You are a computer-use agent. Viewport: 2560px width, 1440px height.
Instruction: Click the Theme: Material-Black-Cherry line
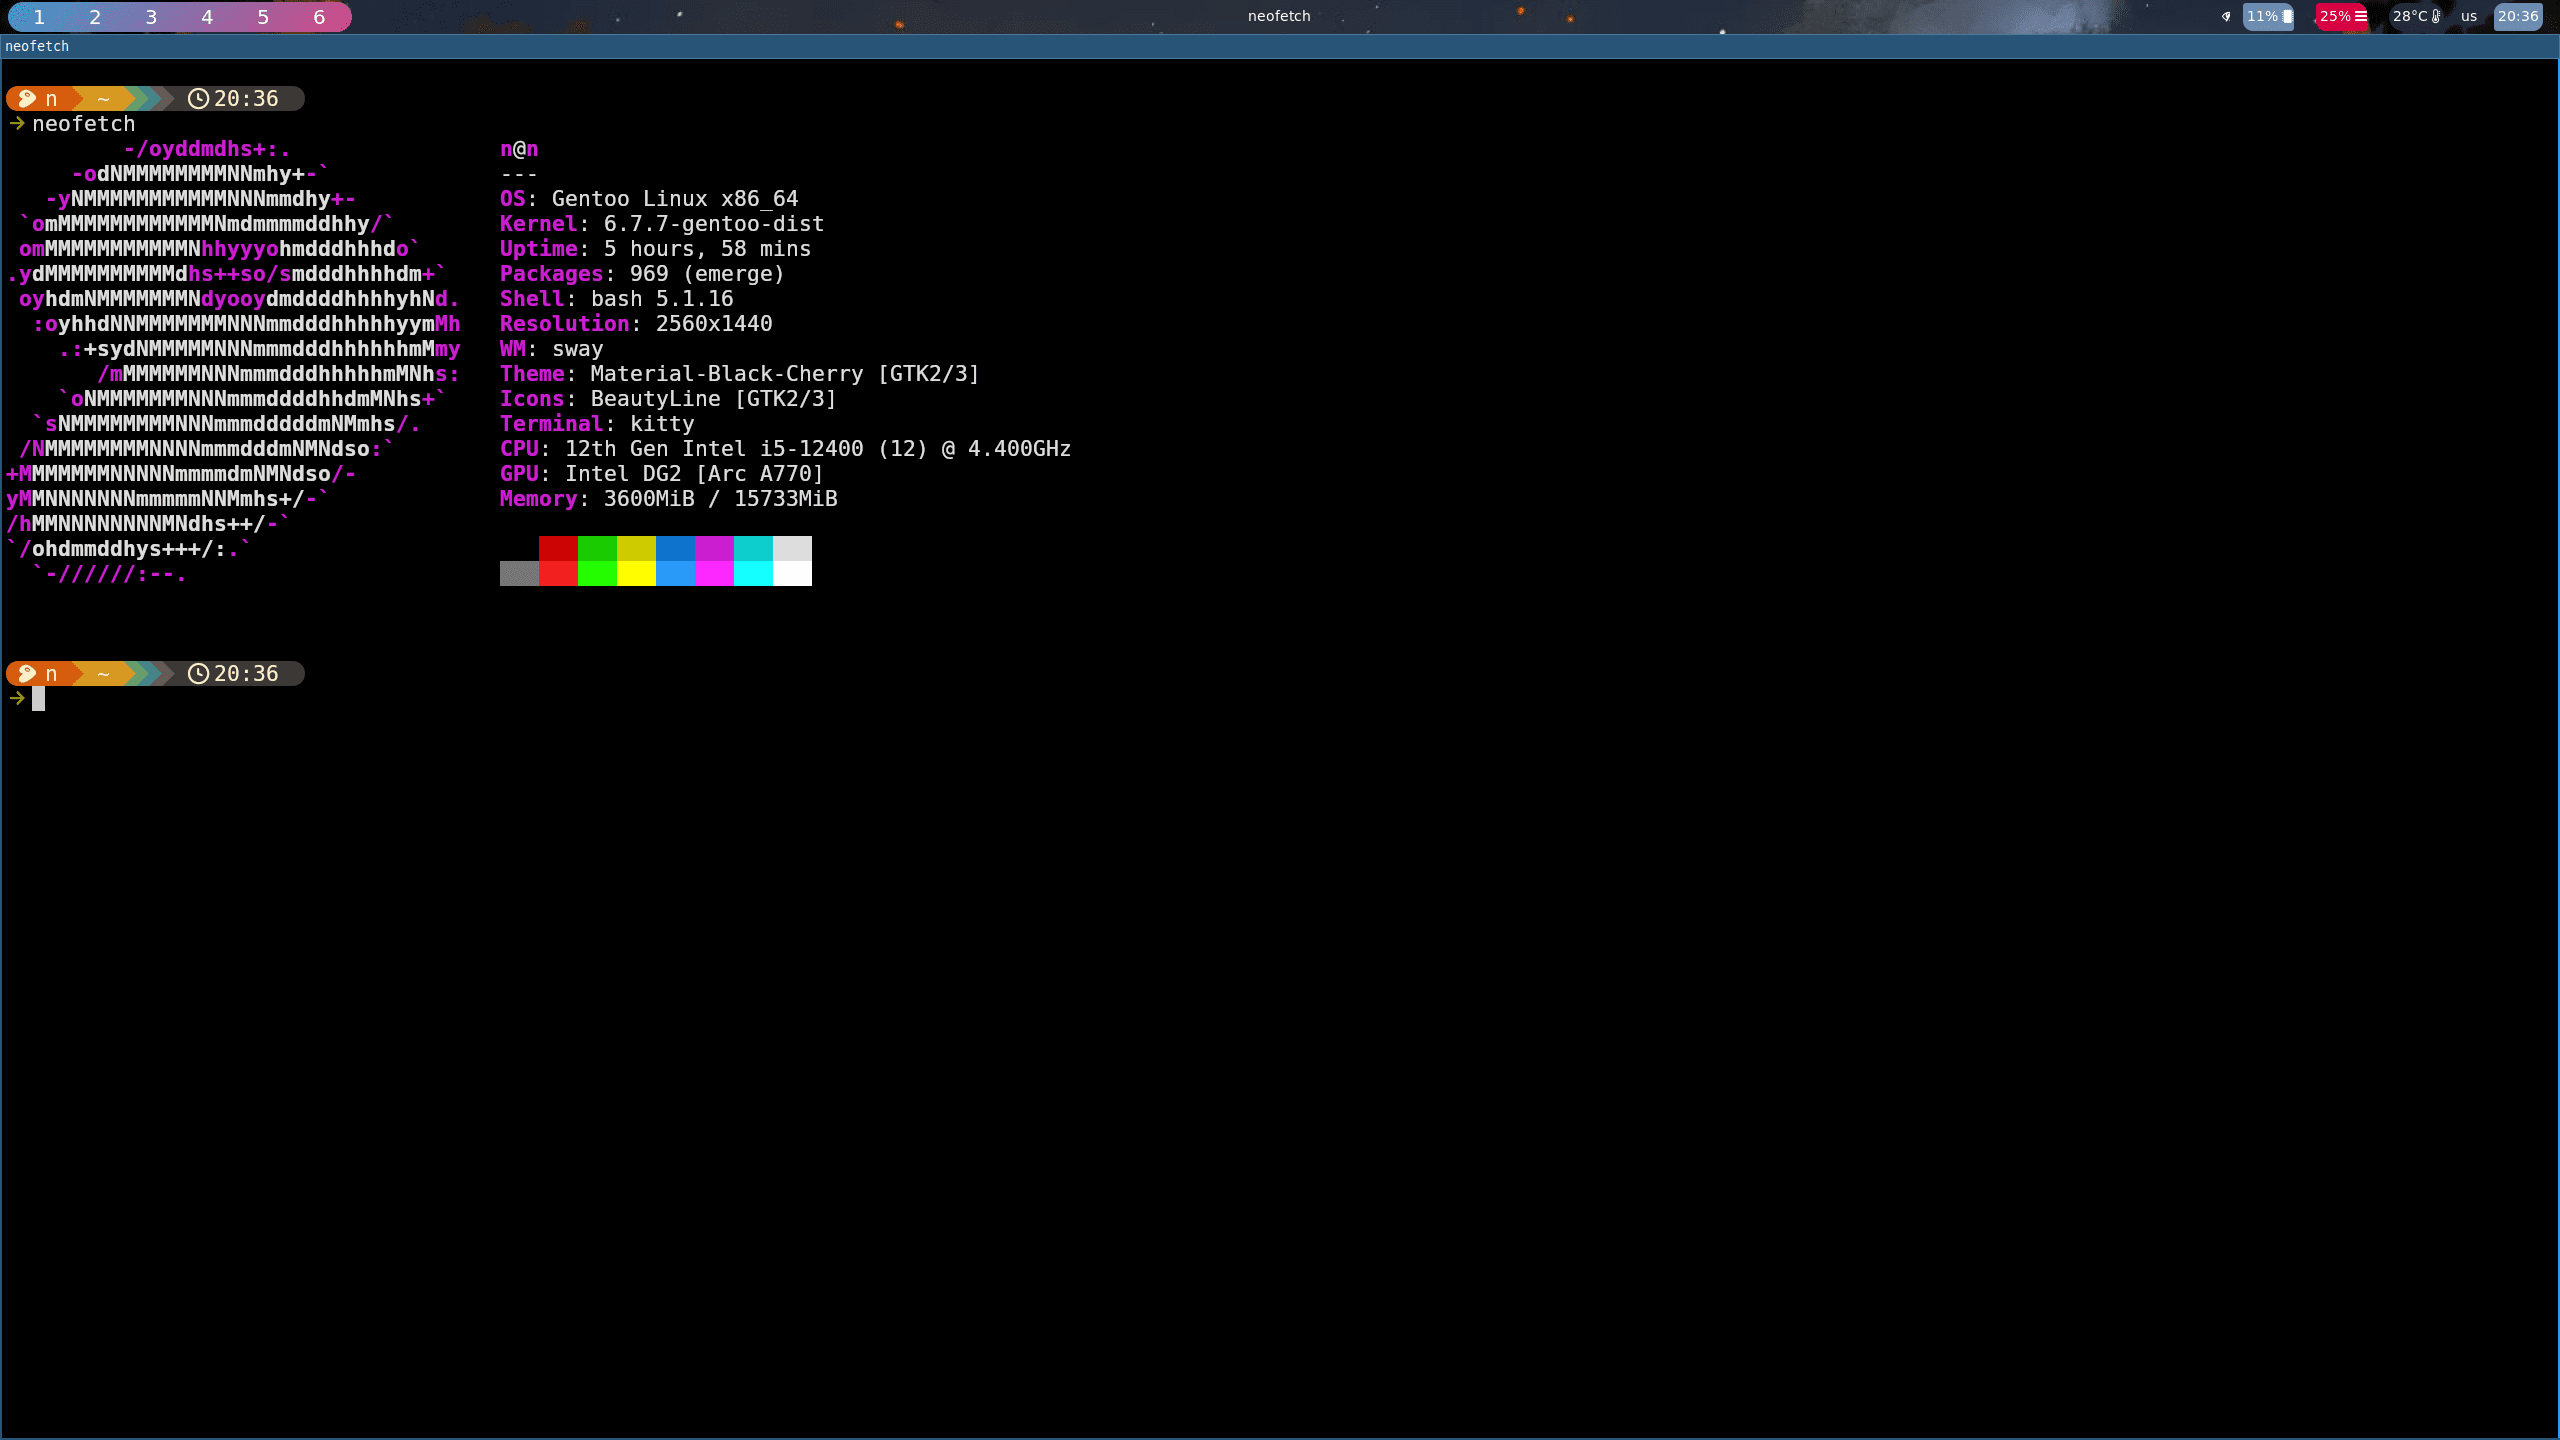coord(740,374)
